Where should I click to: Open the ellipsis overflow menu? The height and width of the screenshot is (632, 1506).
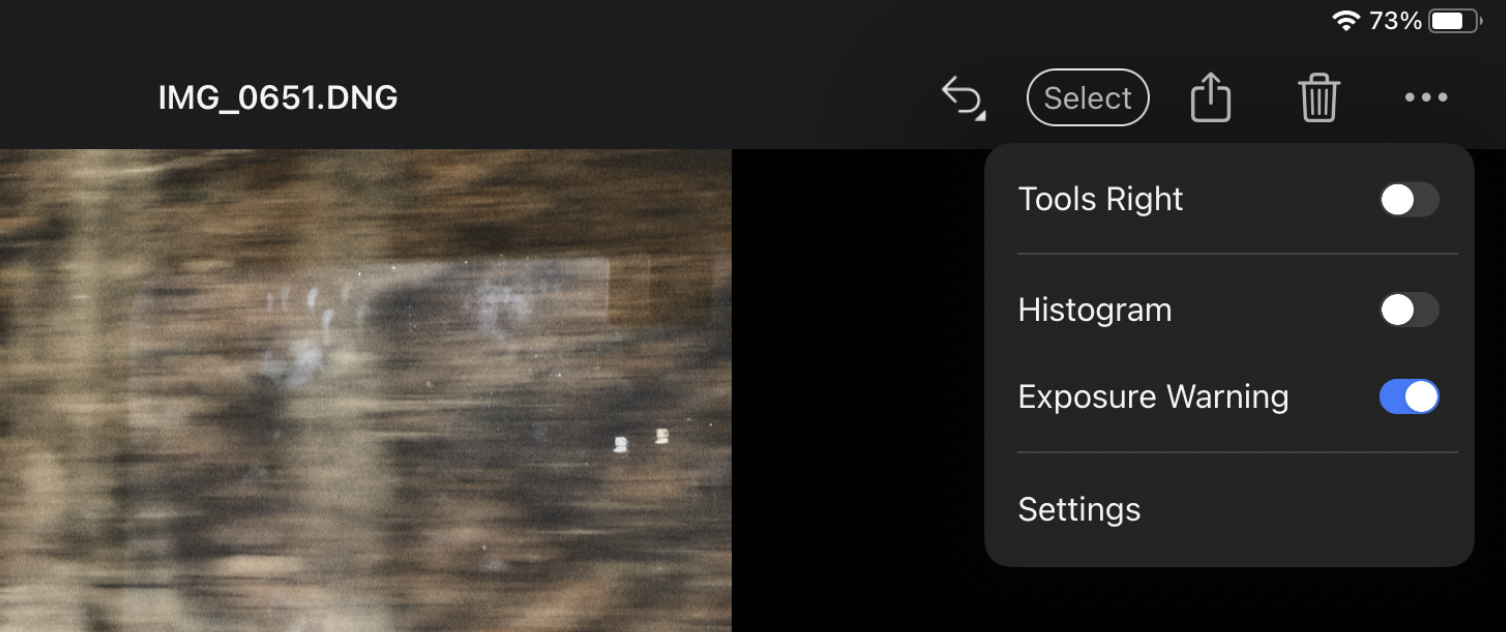(1426, 97)
